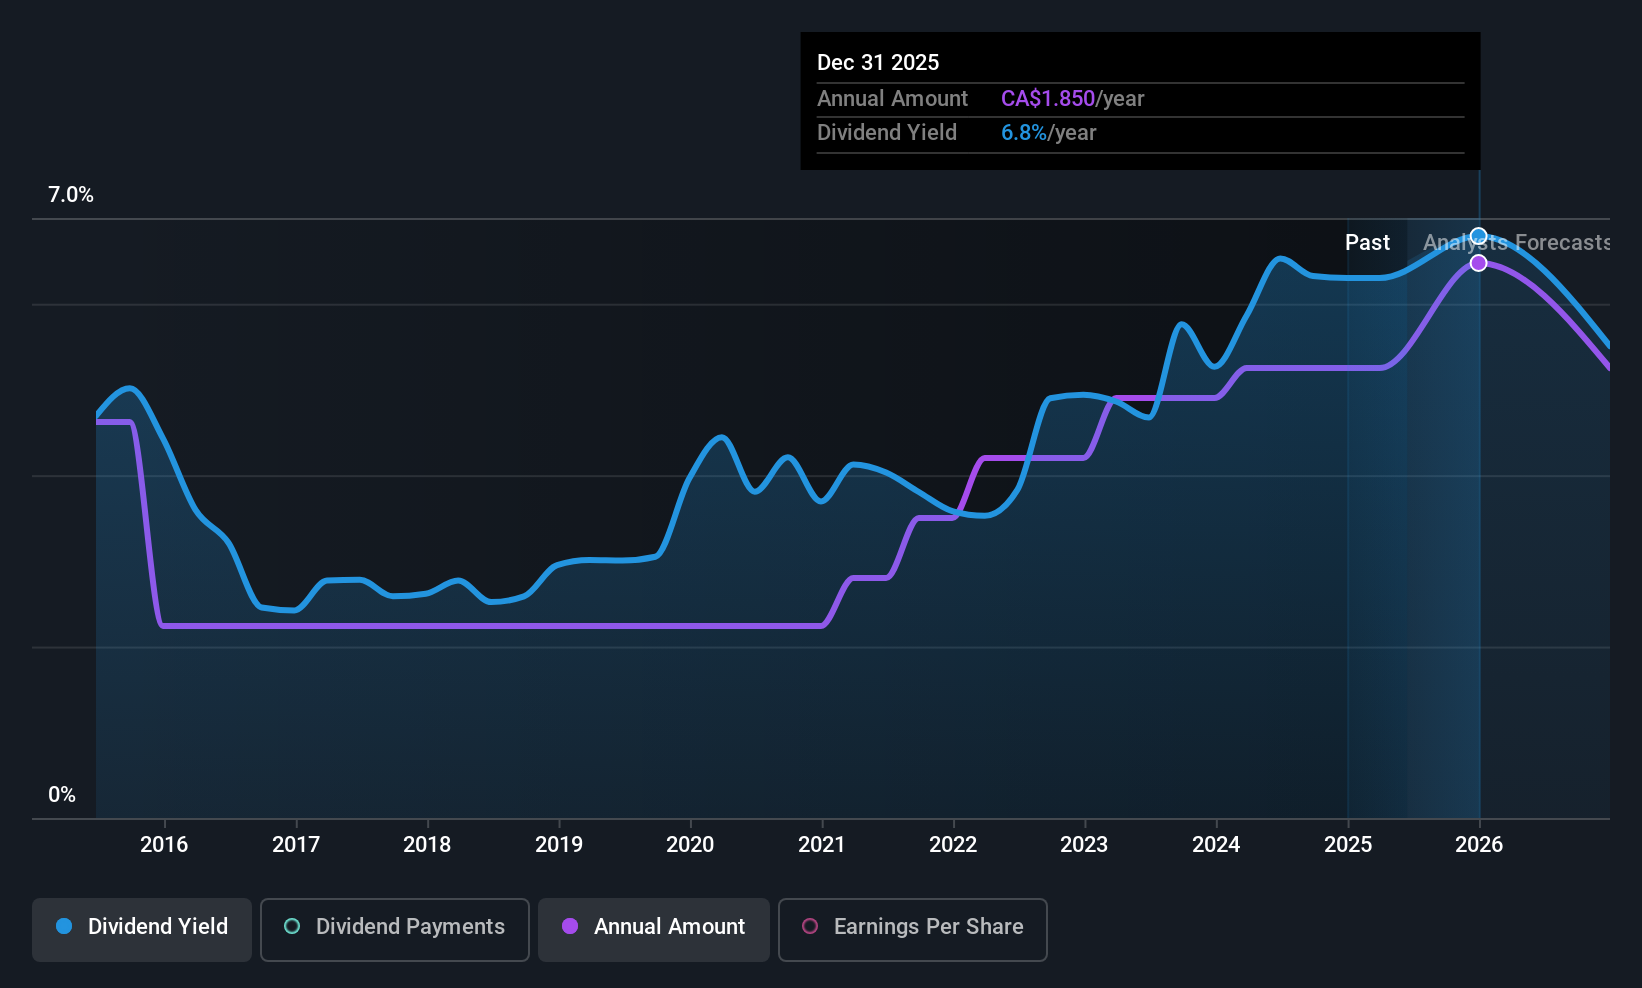
Task: Click the 2019 x-axis label
Action: pos(559,845)
